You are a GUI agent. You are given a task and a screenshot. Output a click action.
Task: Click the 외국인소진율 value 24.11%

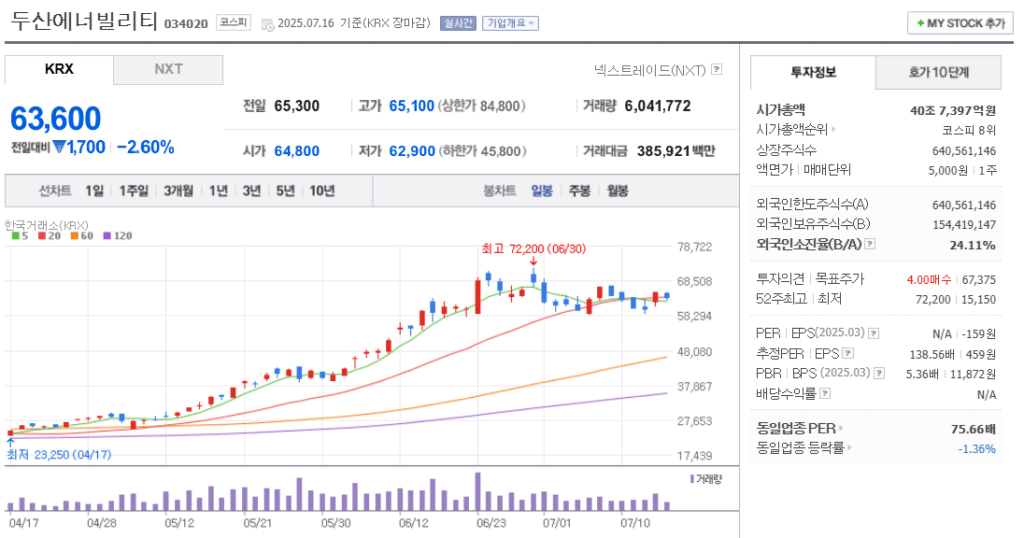[972, 245]
